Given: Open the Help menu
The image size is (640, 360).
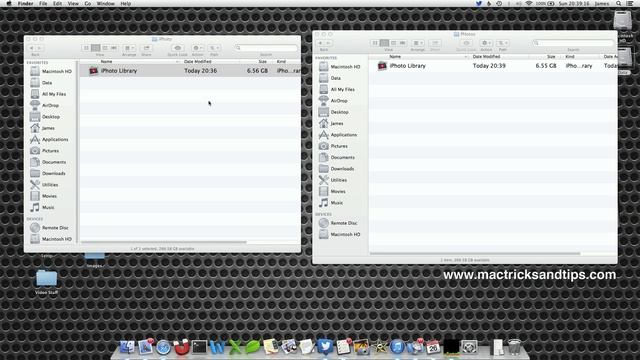Looking at the screenshot, I should (125, 3).
